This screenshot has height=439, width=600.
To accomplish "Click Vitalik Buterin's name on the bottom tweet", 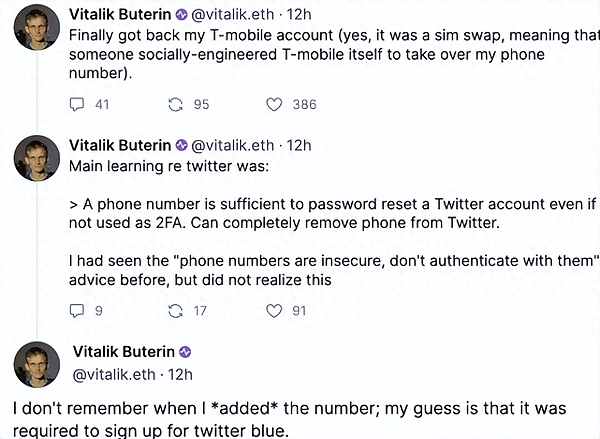I will click(x=124, y=352).
